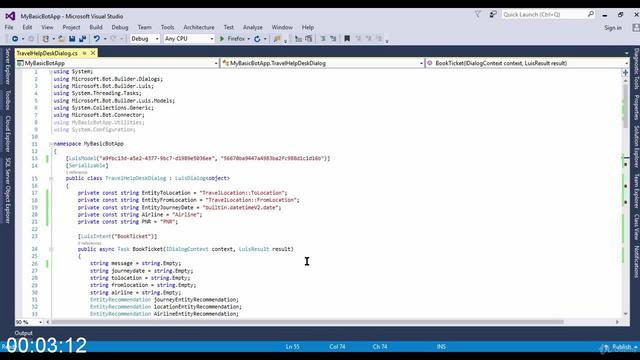The image size is (640, 360).
Task: Click the [LuisIntent("BookTicket")] attribute line
Action: pyautogui.click(x=118, y=236)
